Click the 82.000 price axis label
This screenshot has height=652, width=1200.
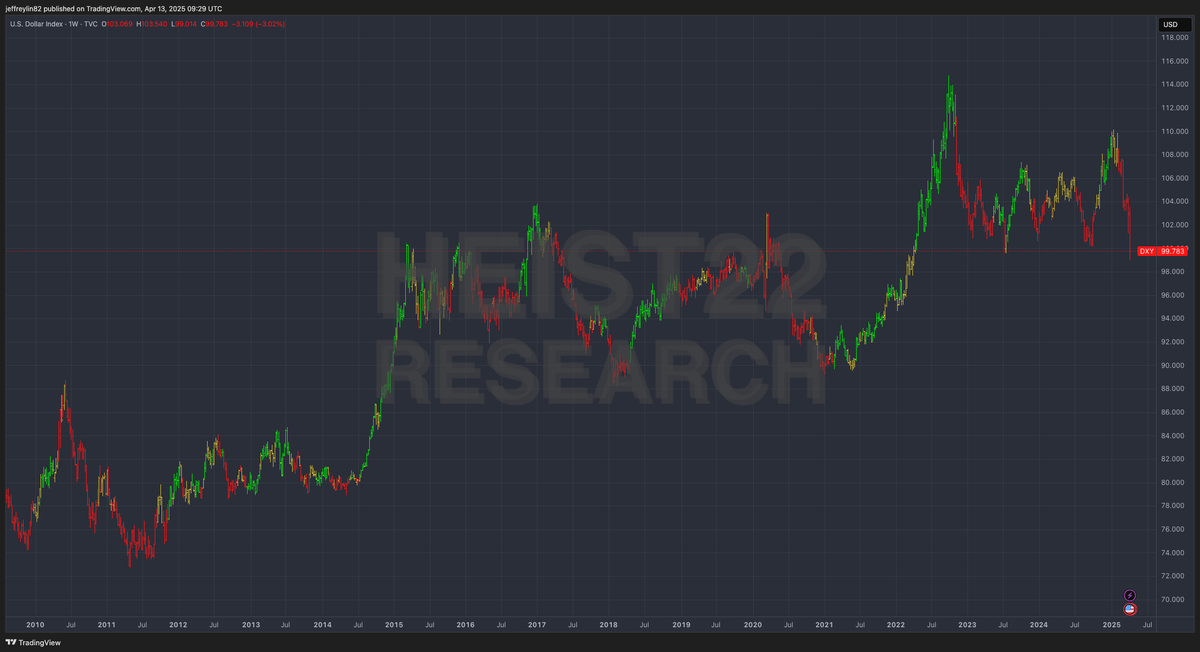coord(1172,459)
